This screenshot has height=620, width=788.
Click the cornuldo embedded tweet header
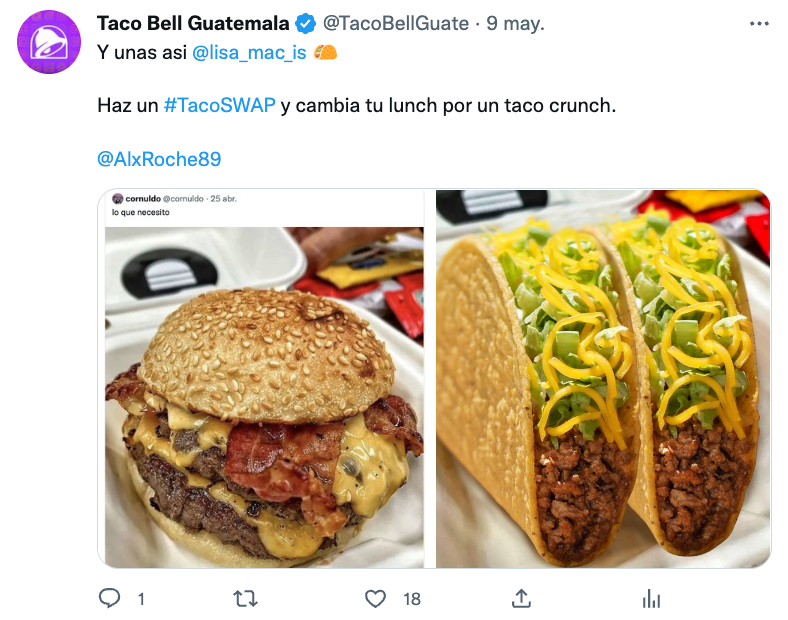174,198
